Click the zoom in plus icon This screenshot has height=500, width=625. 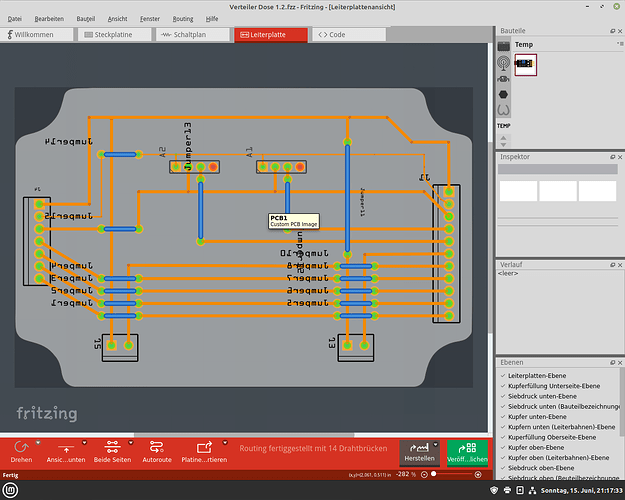(478, 474)
